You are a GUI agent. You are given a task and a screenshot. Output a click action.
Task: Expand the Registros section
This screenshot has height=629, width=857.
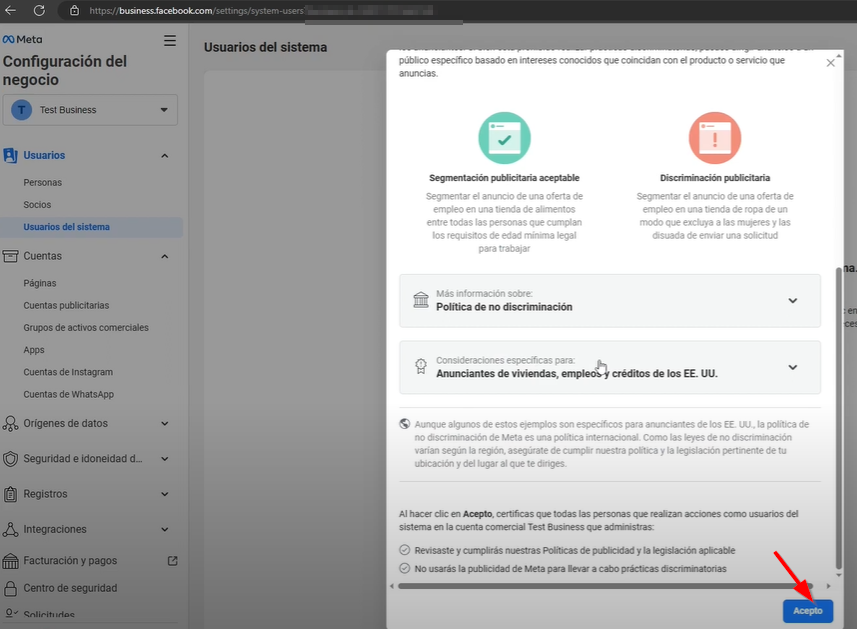(x=165, y=494)
